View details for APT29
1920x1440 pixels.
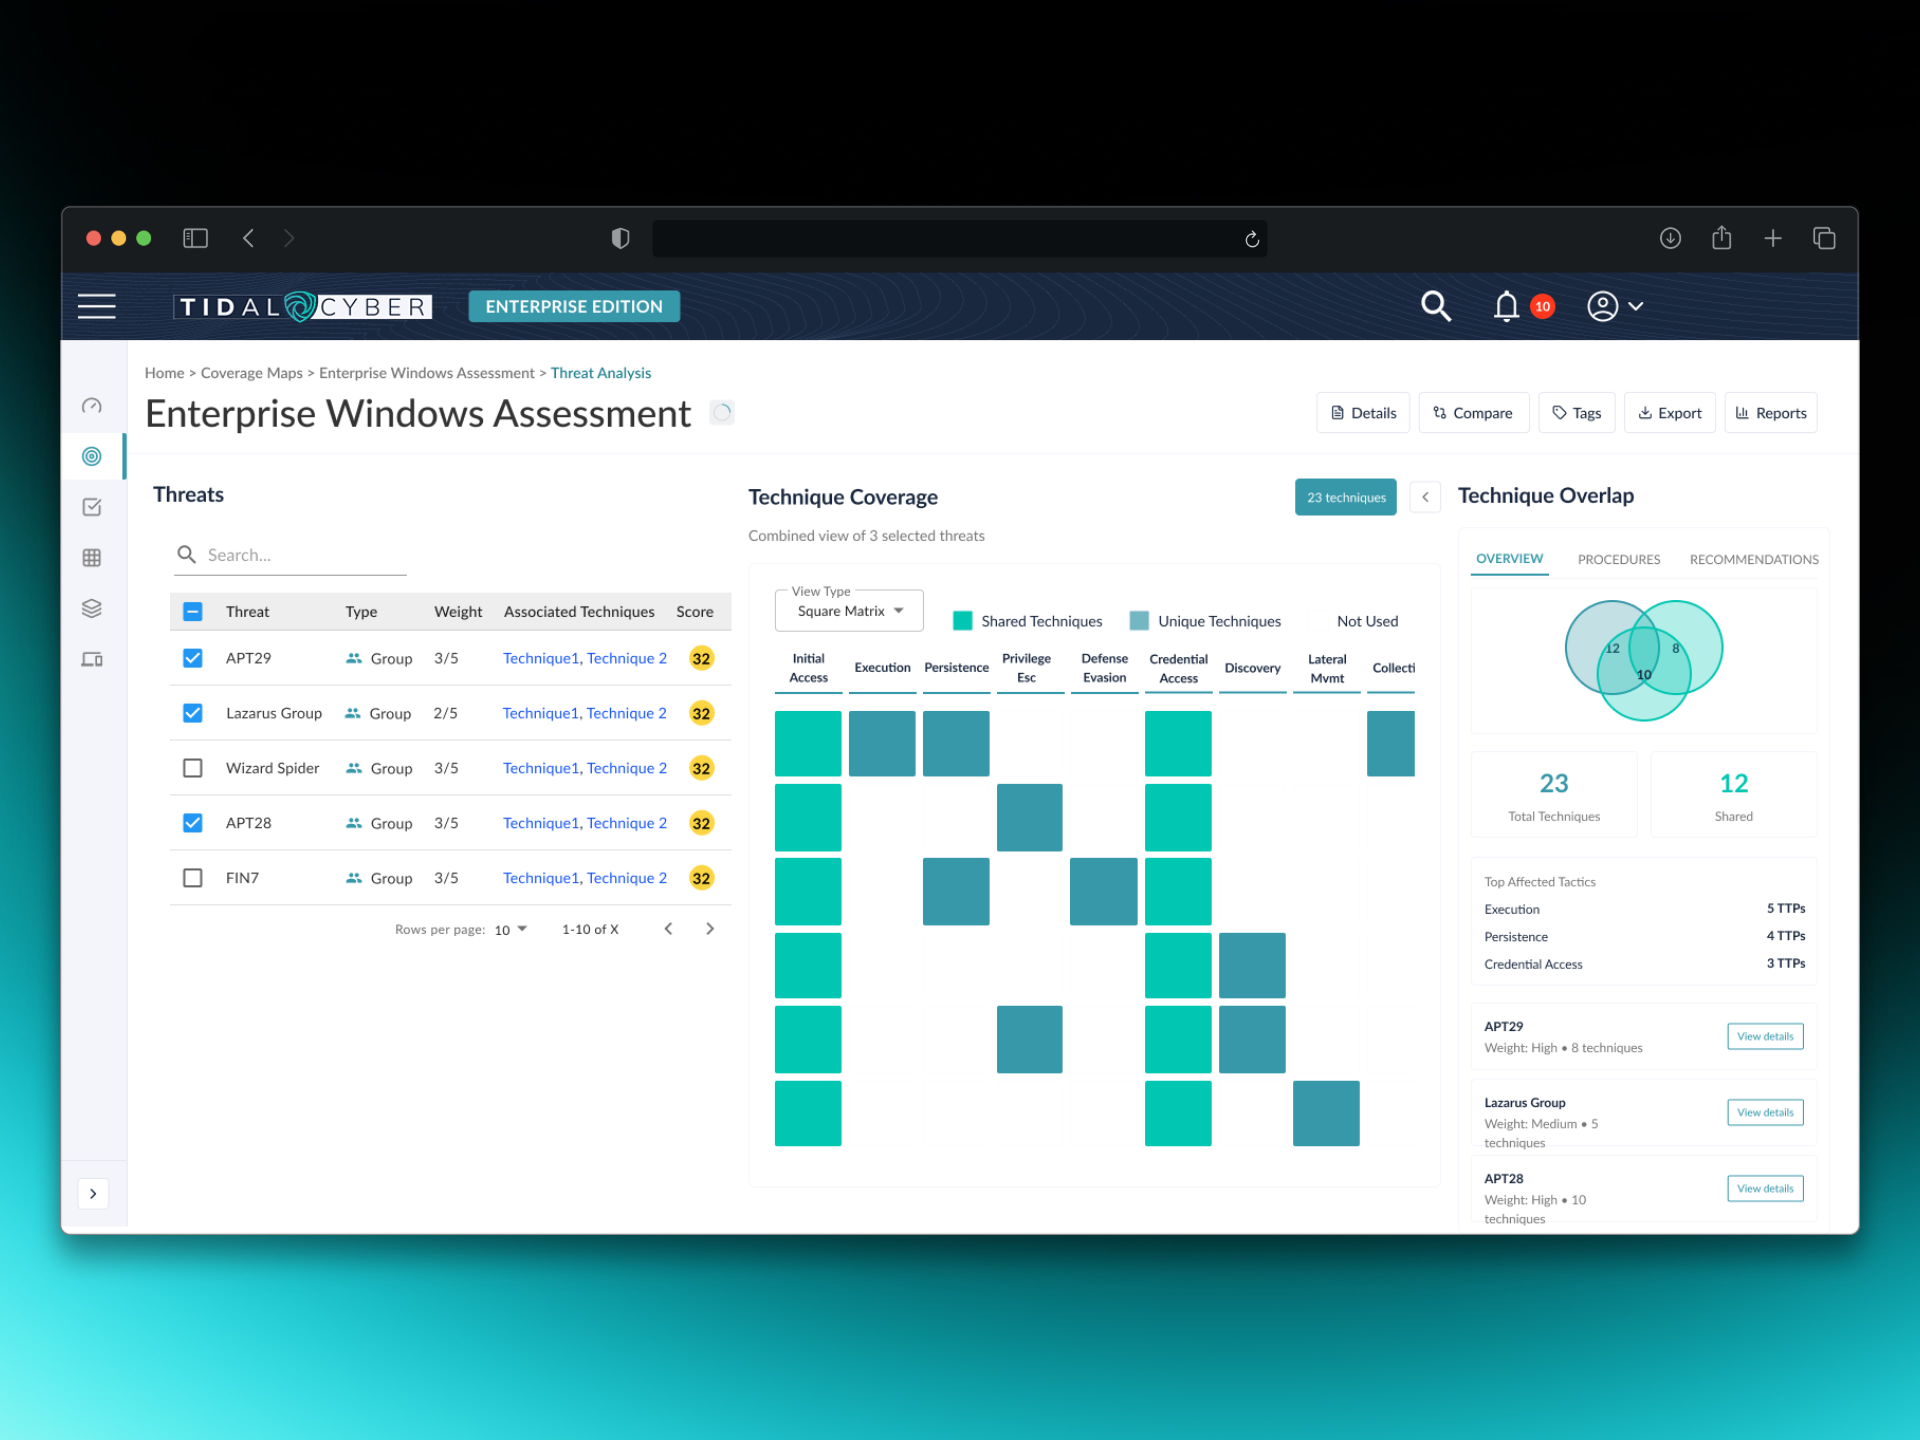pyautogui.click(x=1765, y=1036)
